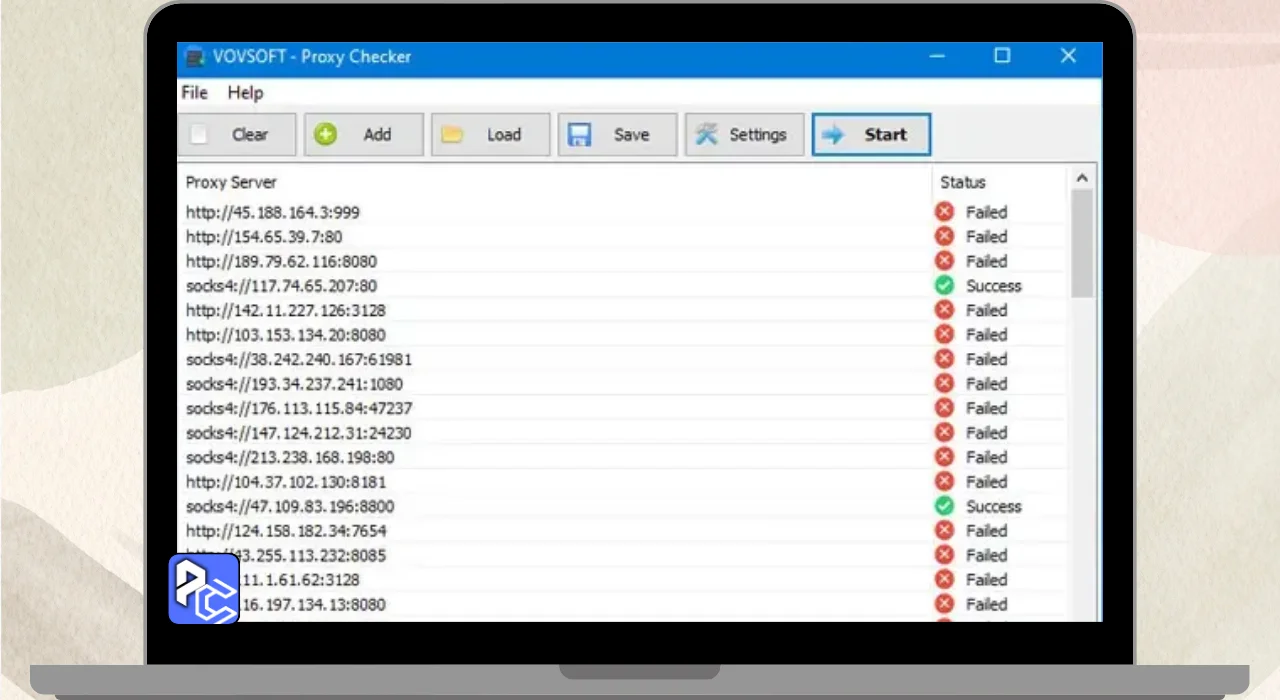The width and height of the screenshot is (1280, 700).
Task: Click the blank page icon on Clear
Action: pyautogui.click(x=200, y=134)
